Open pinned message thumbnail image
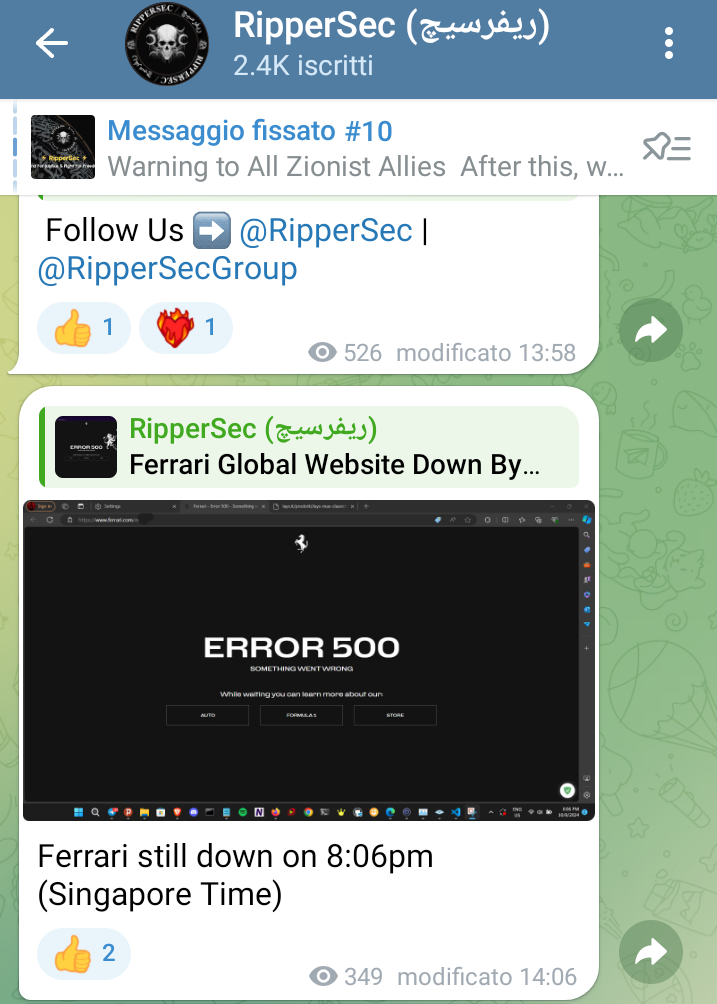The image size is (717, 1004). [x=63, y=147]
